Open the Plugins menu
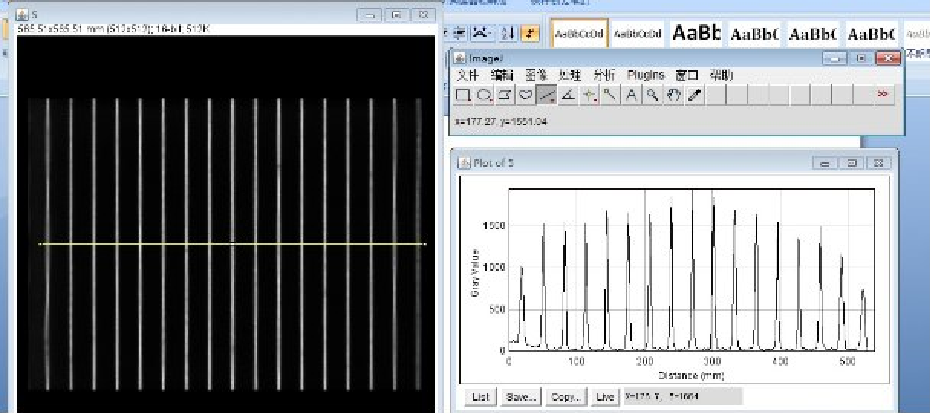The image size is (930, 413). point(646,75)
